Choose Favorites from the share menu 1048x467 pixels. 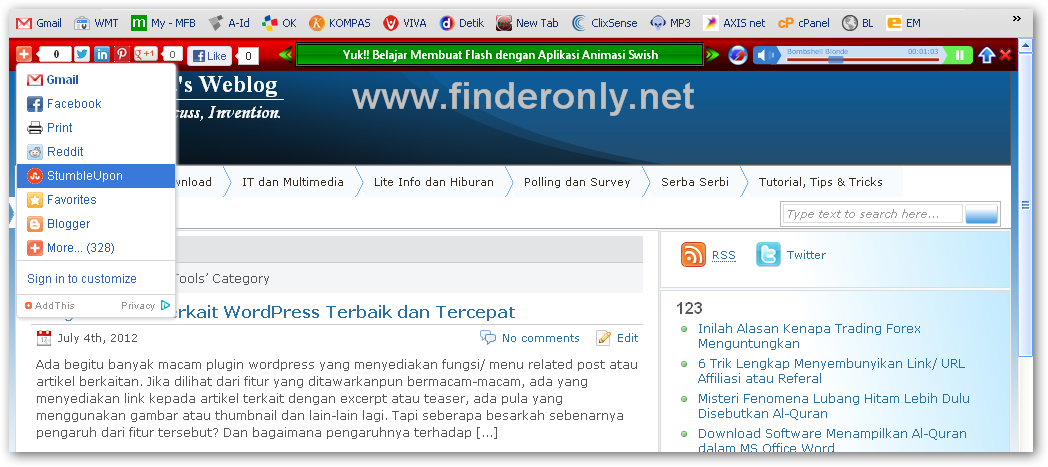(x=96, y=200)
